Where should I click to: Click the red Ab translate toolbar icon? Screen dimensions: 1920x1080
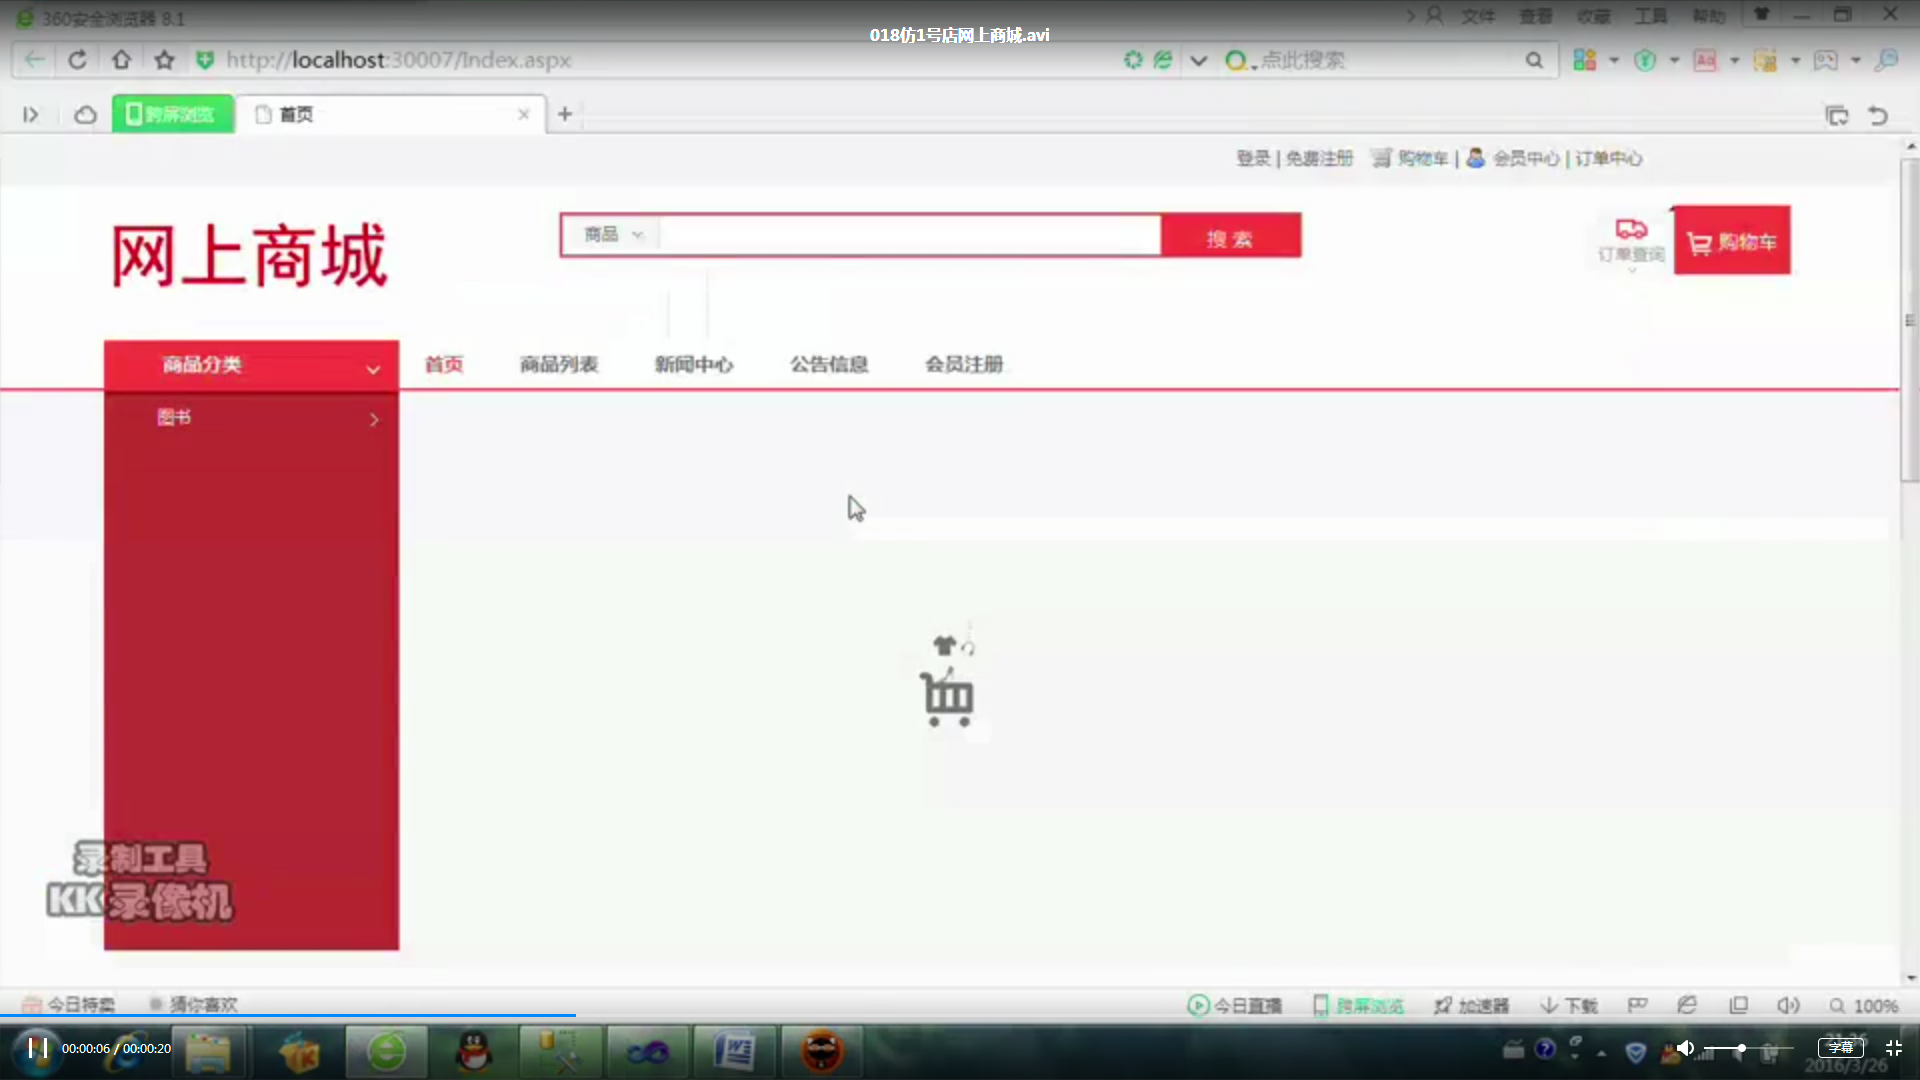(x=1705, y=60)
